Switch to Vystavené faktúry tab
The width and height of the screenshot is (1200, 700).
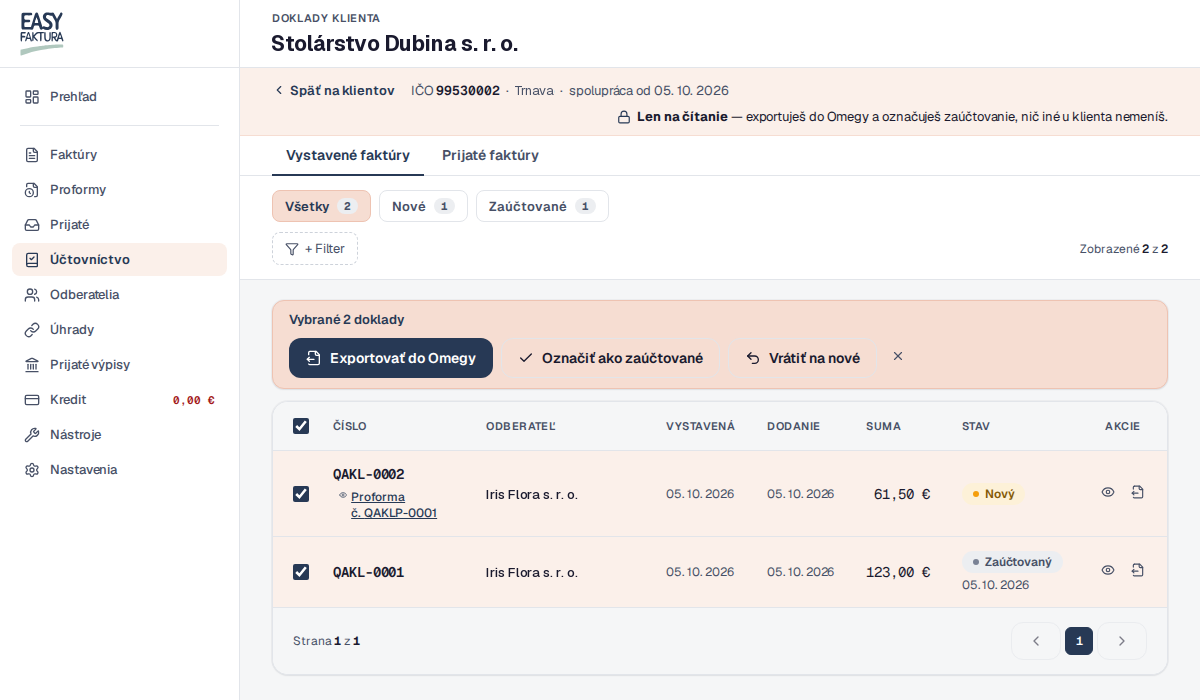coord(348,155)
